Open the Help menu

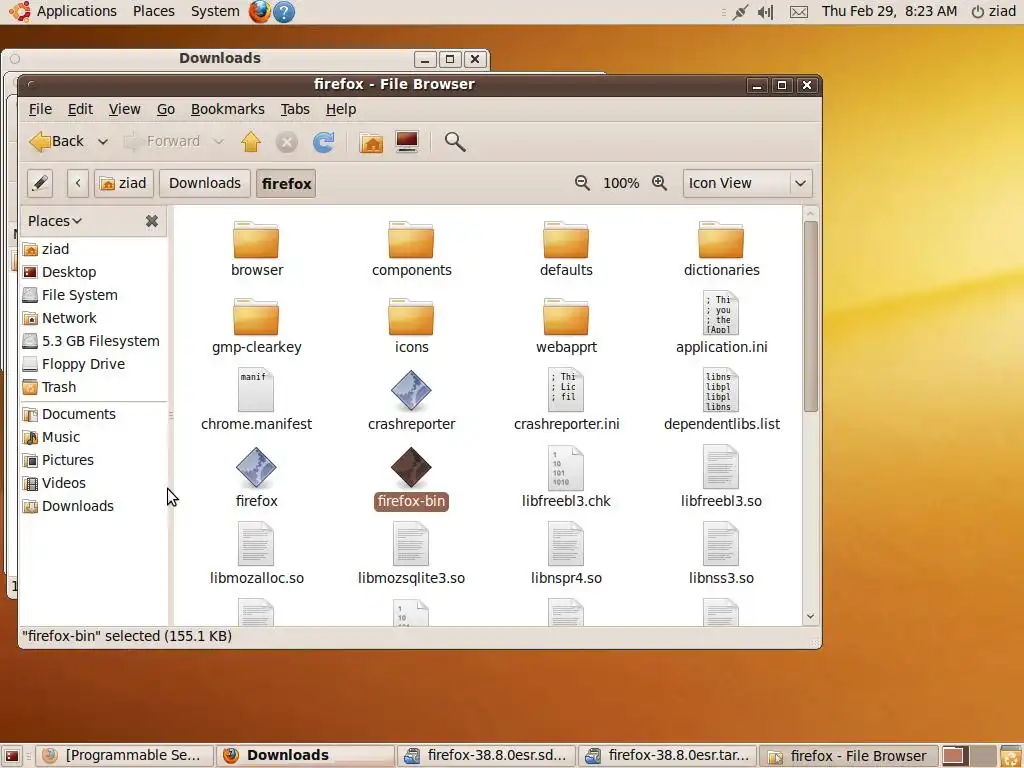[x=341, y=109]
